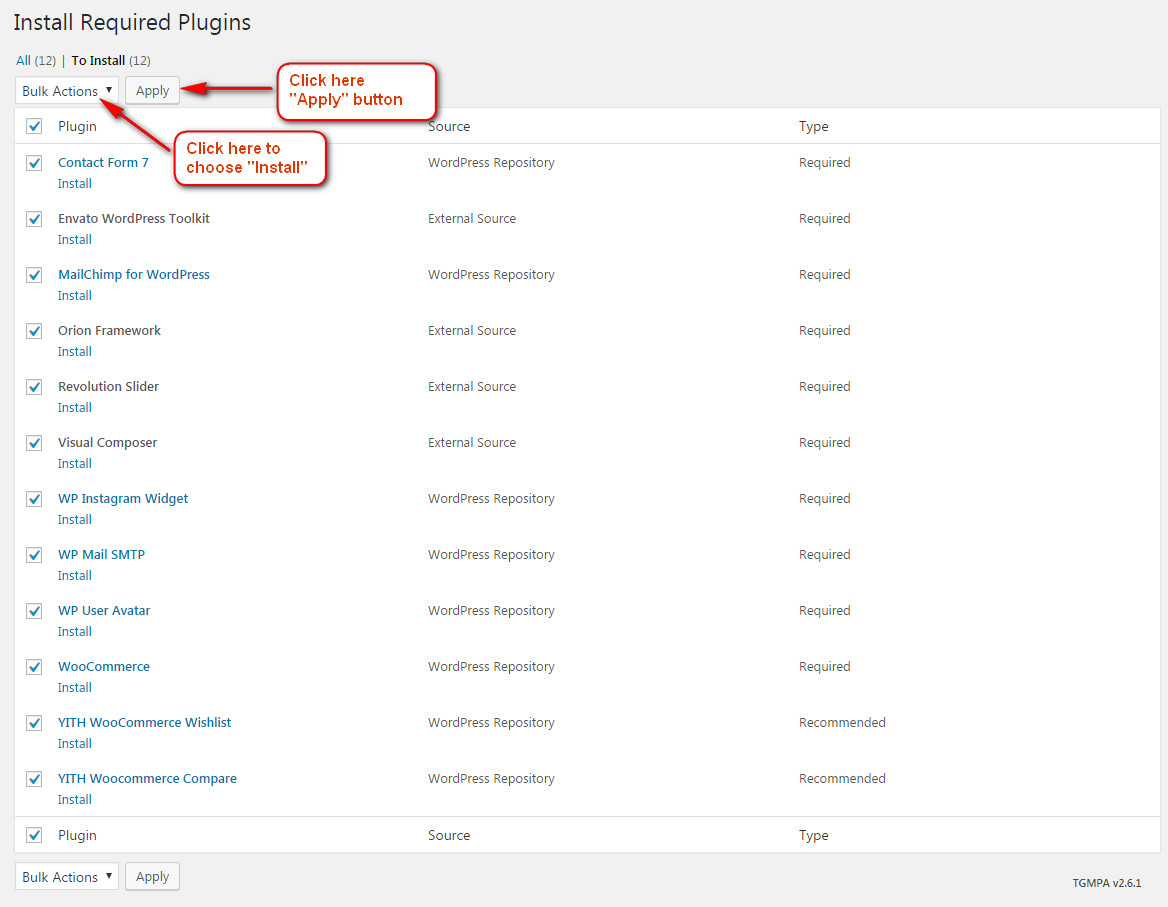
Task: Toggle the Orion Framework checkbox
Action: pos(34,331)
